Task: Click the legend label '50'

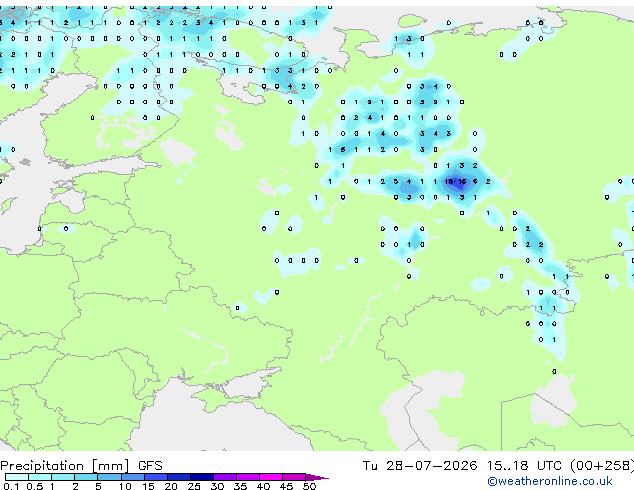Action: click(x=309, y=486)
